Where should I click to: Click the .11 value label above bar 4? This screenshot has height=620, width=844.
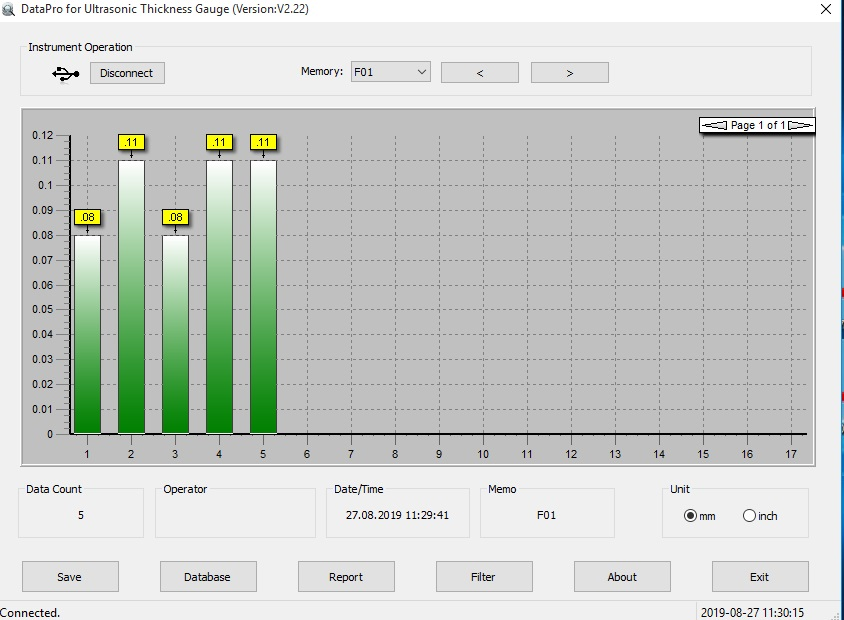point(219,142)
